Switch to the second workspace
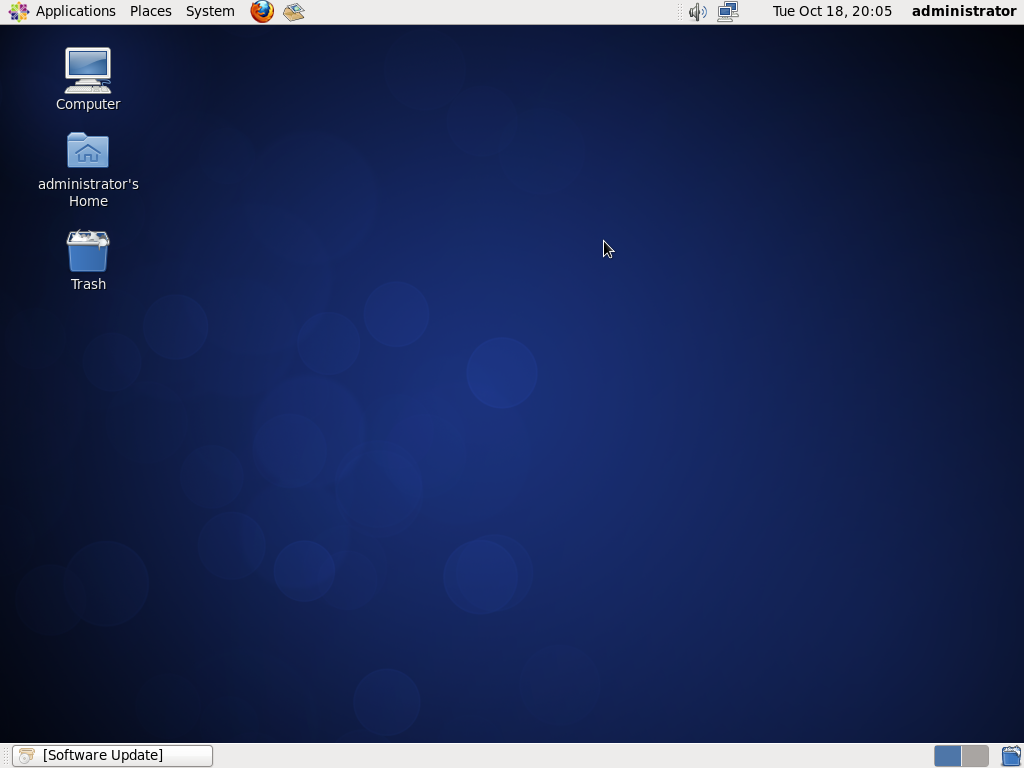The height and width of the screenshot is (768, 1024). pos(975,756)
